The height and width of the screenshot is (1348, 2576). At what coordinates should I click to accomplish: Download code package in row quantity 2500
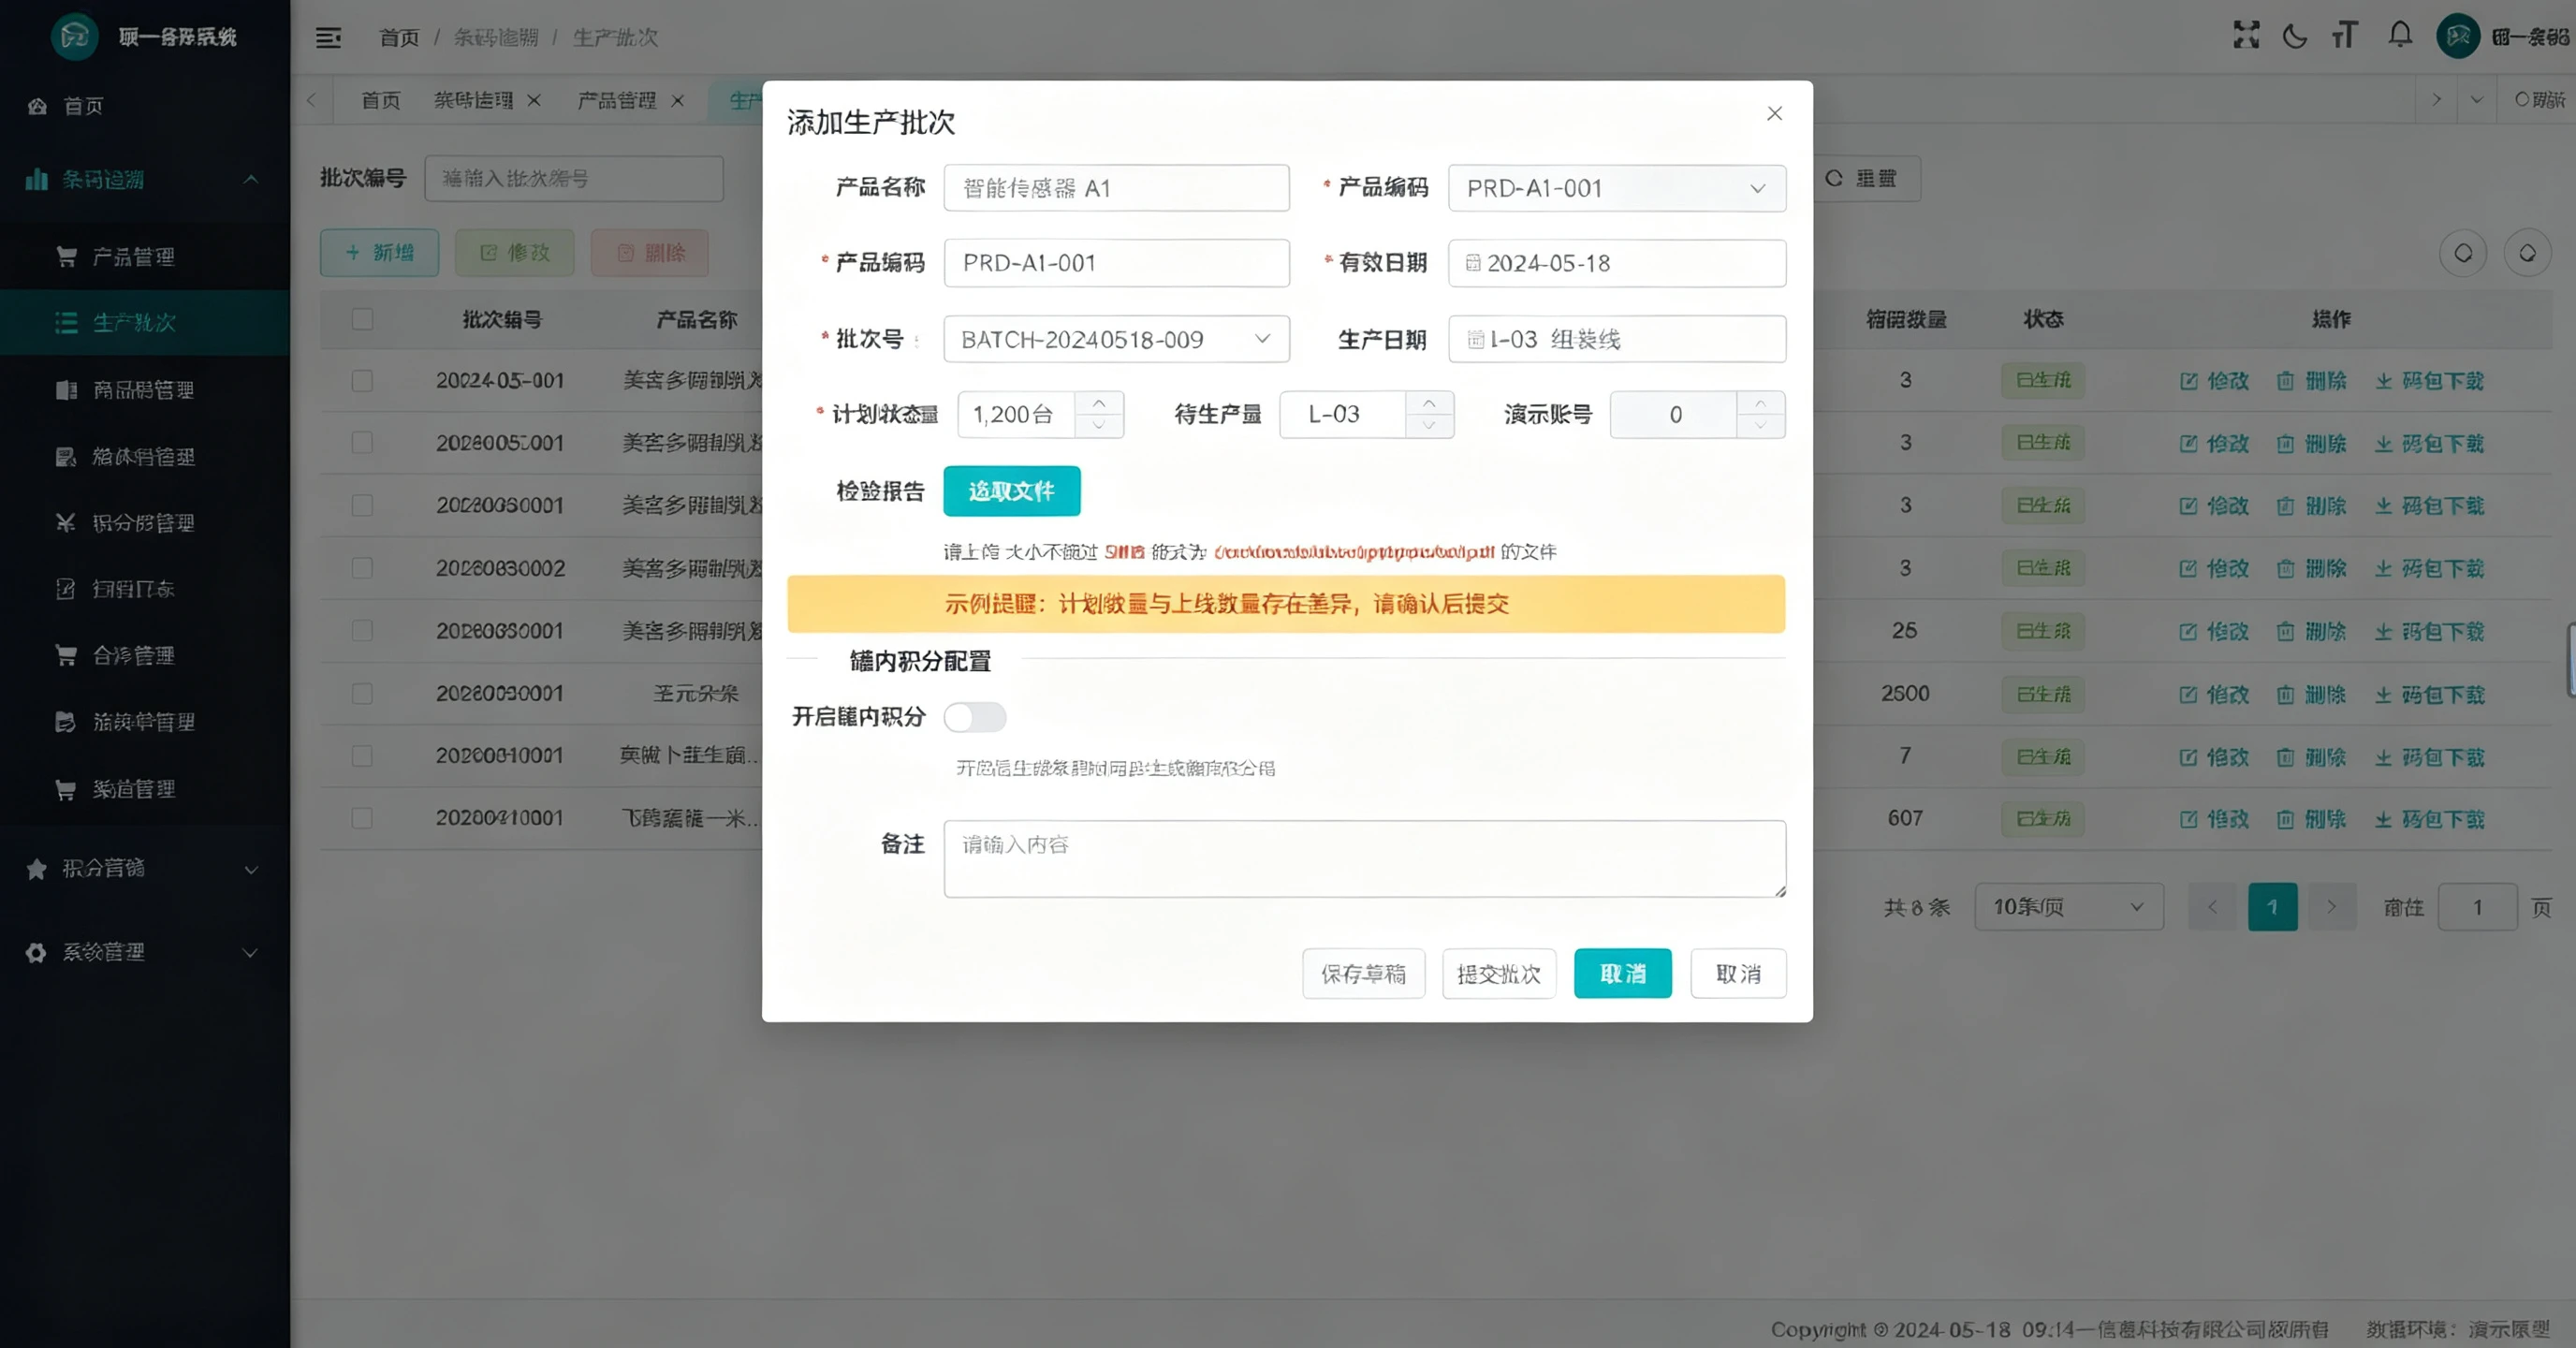(x=2429, y=694)
